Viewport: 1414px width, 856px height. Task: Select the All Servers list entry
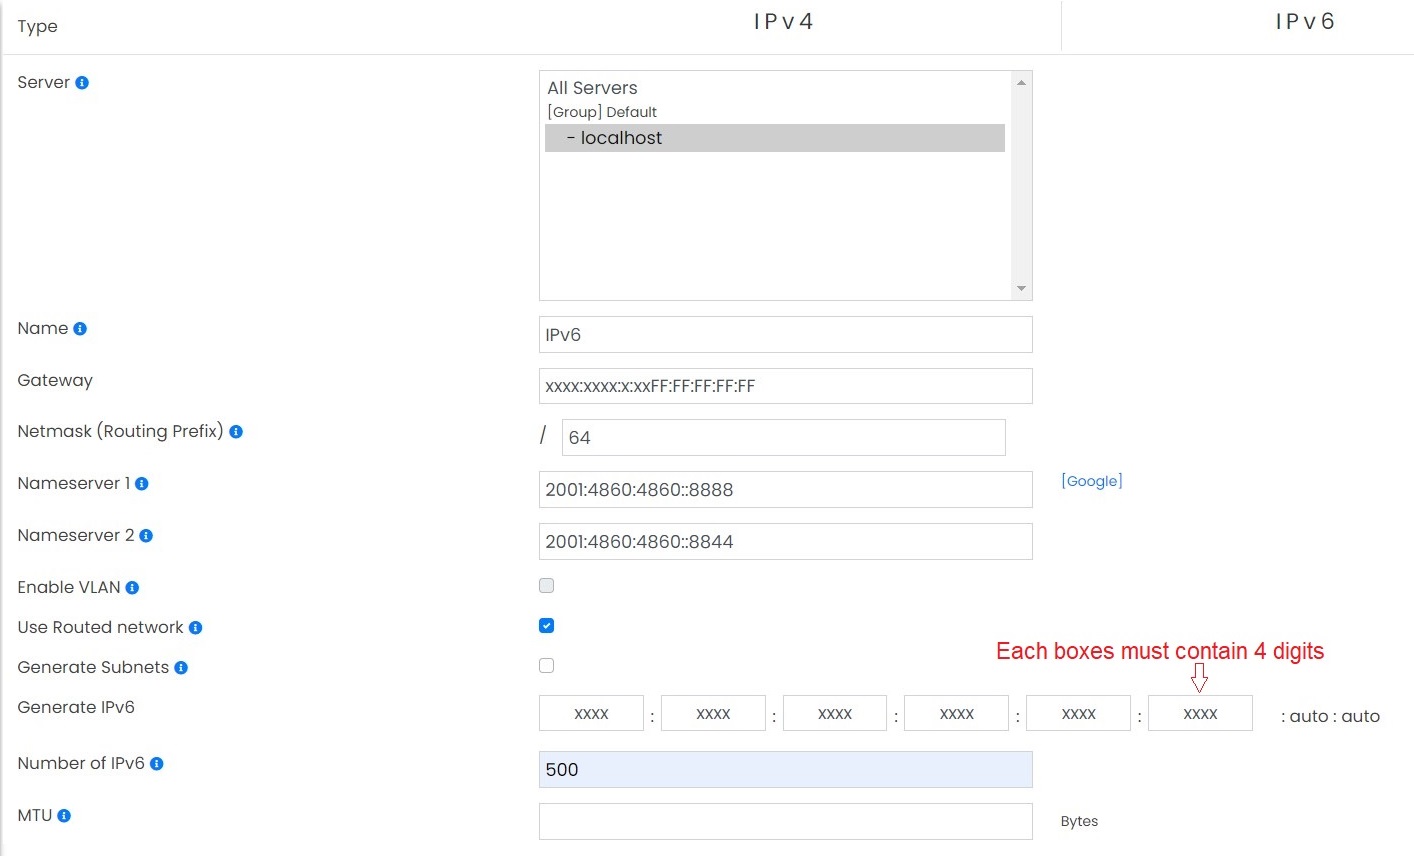point(592,88)
